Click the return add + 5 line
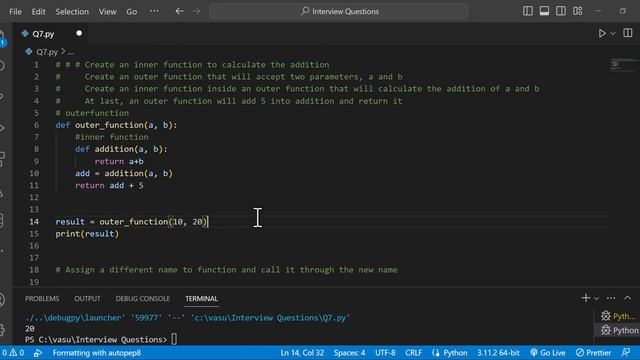This screenshot has height=360, width=640. [109, 185]
